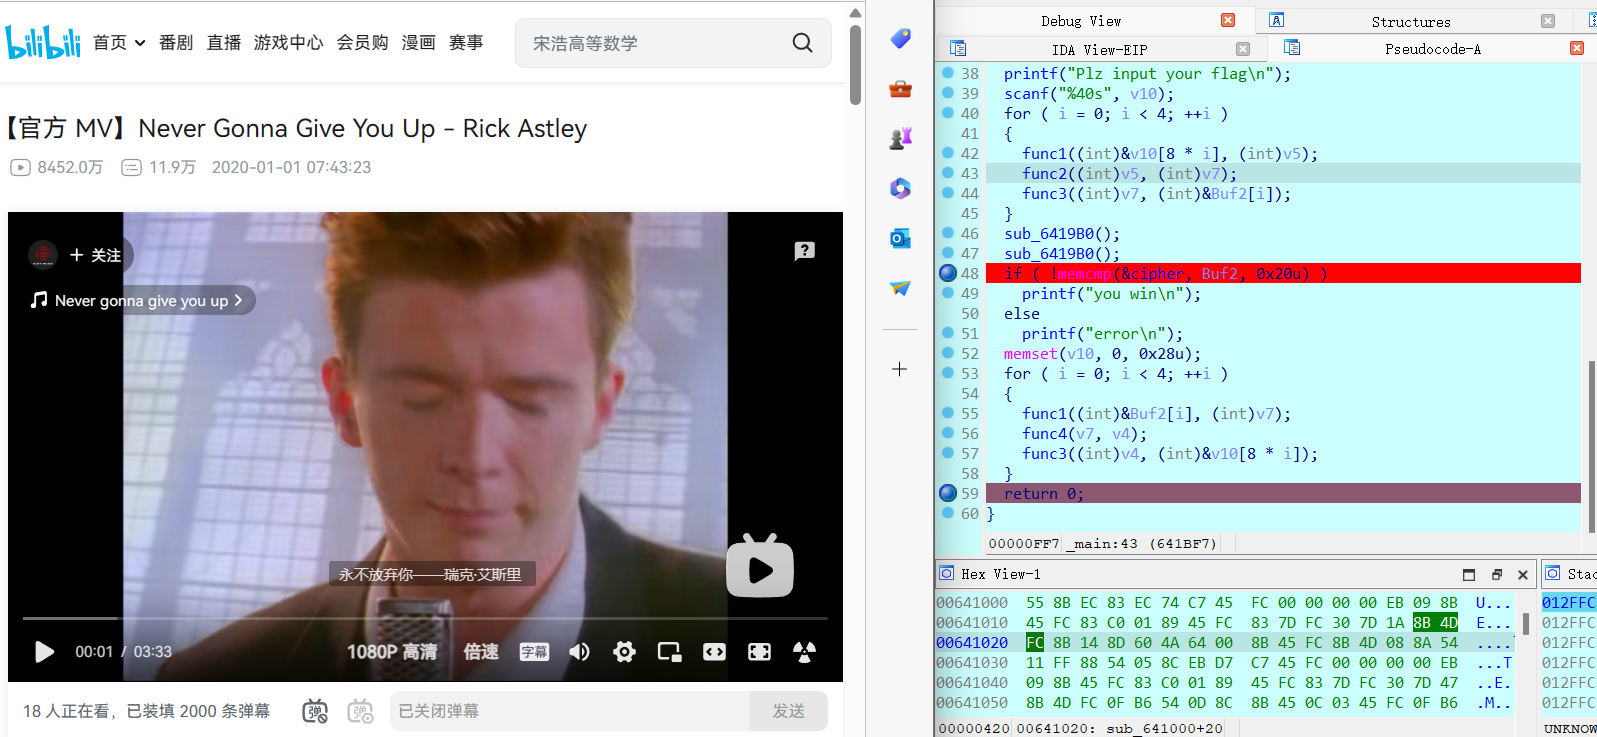Toggle the breakpoint on line 59
Viewport: 1597px width, 737px height.
click(948, 493)
